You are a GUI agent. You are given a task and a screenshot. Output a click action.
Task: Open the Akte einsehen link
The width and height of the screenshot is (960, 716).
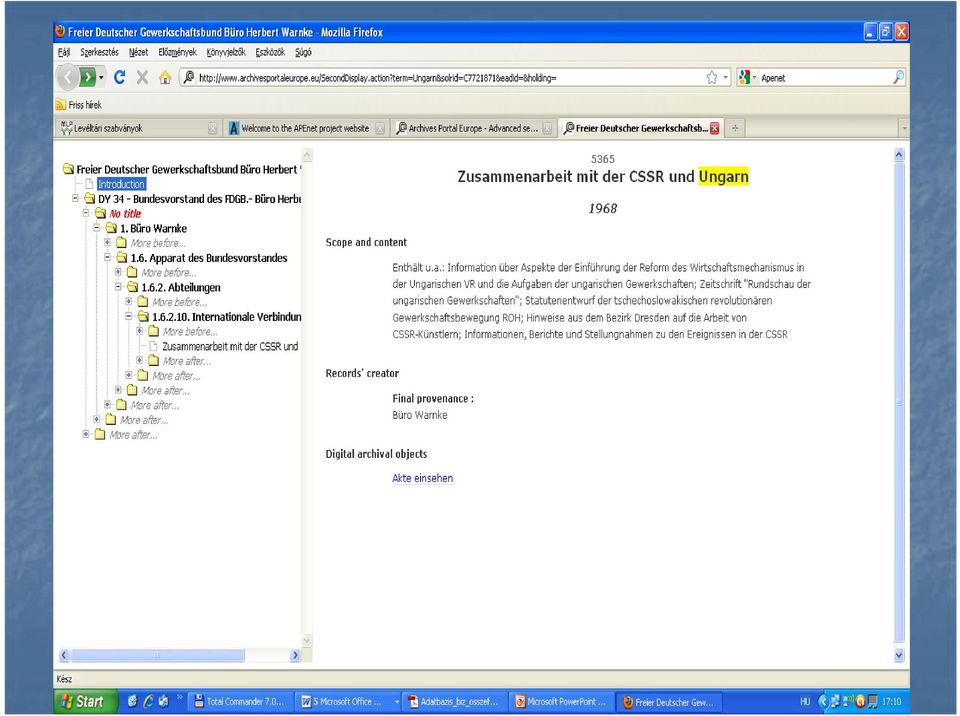pyautogui.click(x=422, y=478)
